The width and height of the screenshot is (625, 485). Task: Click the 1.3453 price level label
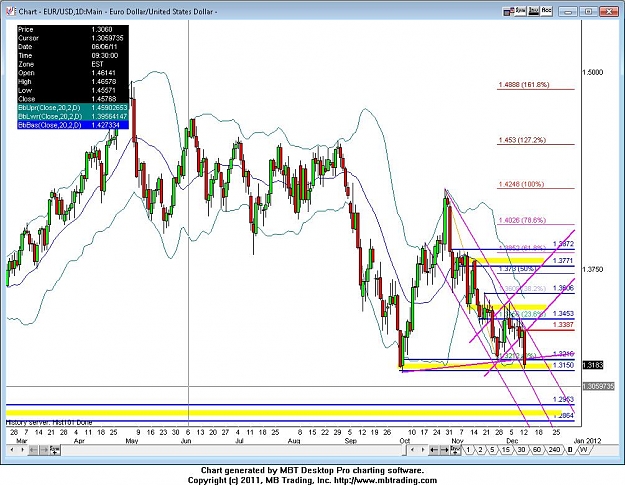tap(563, 314)
